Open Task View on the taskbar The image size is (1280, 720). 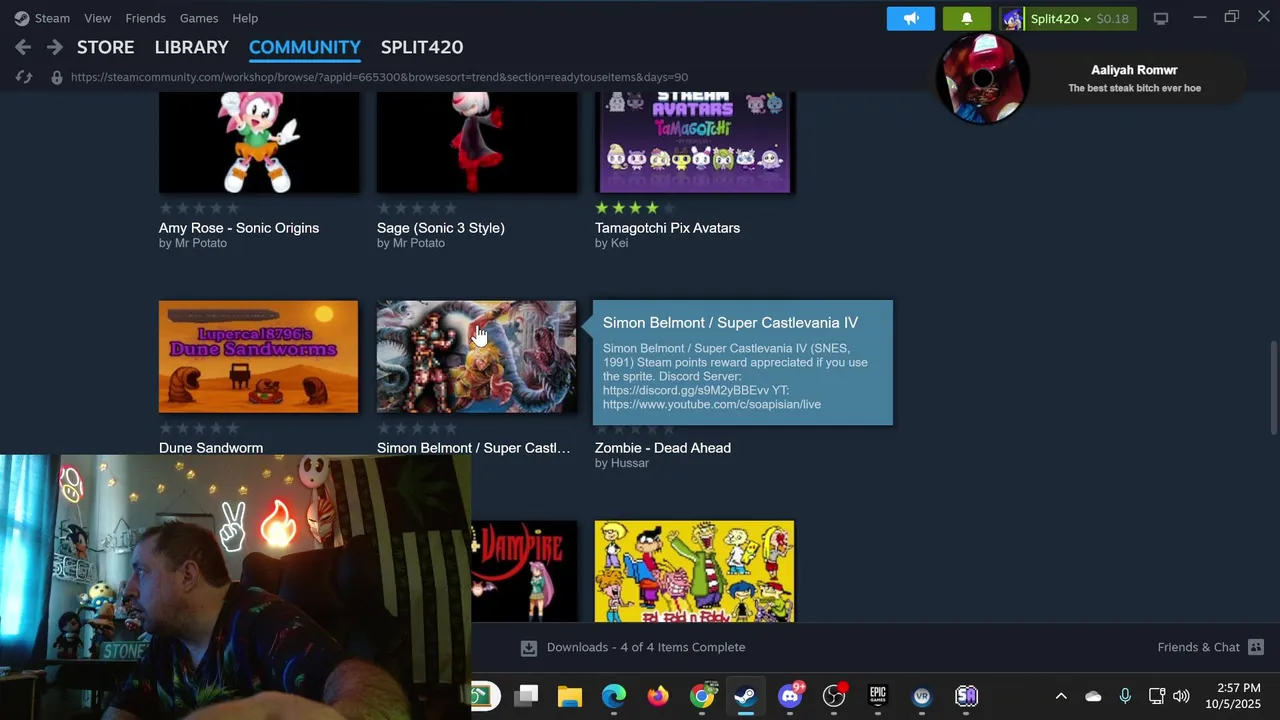coord(526,696)
